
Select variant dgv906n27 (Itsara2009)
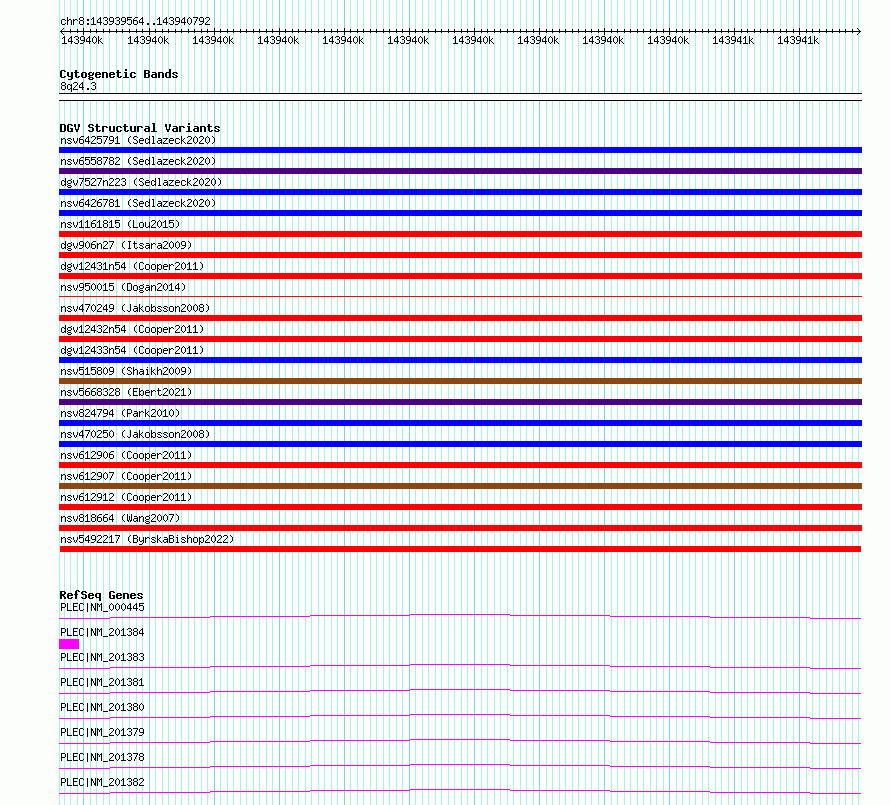[x=126, y=245]
